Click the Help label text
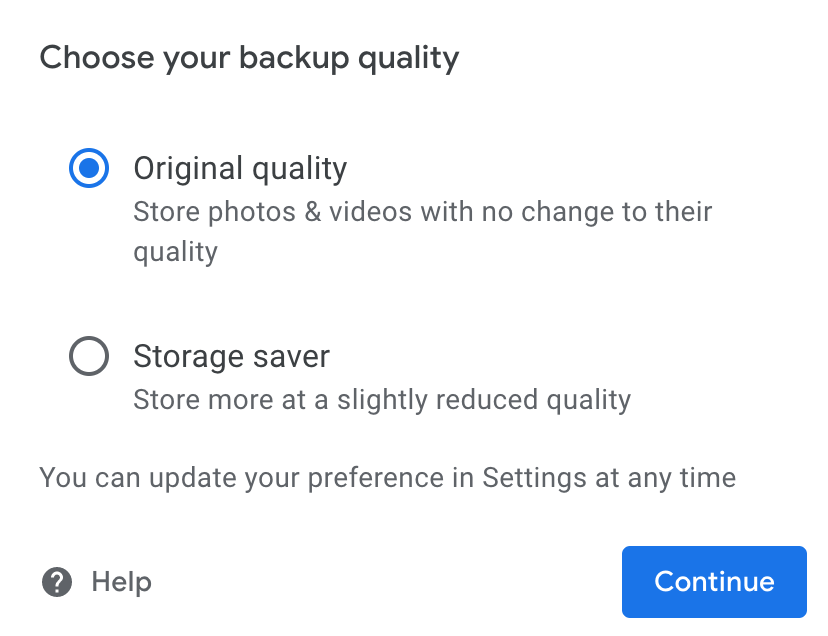Image resolution: width=828 pixels, height=636 pixels. pyautogui.click(x=120, y=581)
